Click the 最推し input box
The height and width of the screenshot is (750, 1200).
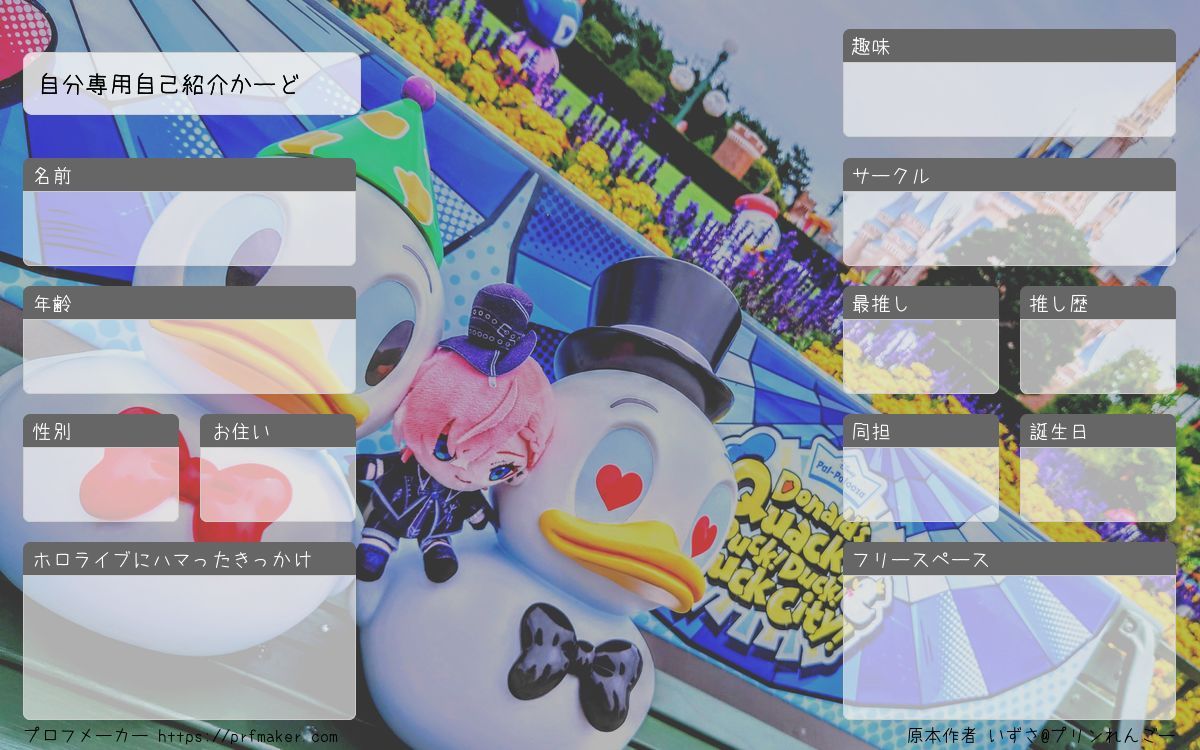[921, 356]
